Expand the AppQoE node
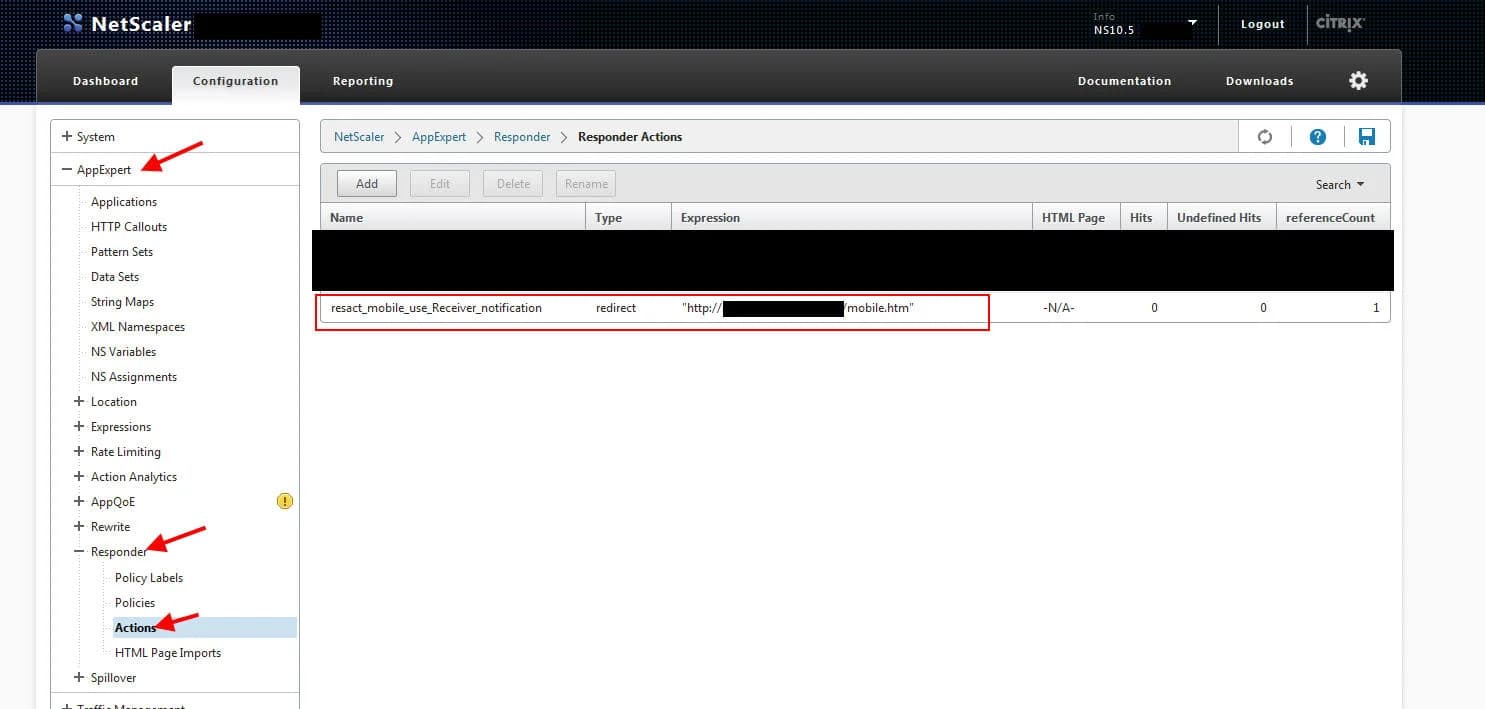1485x709 pixels. (80, 502)
